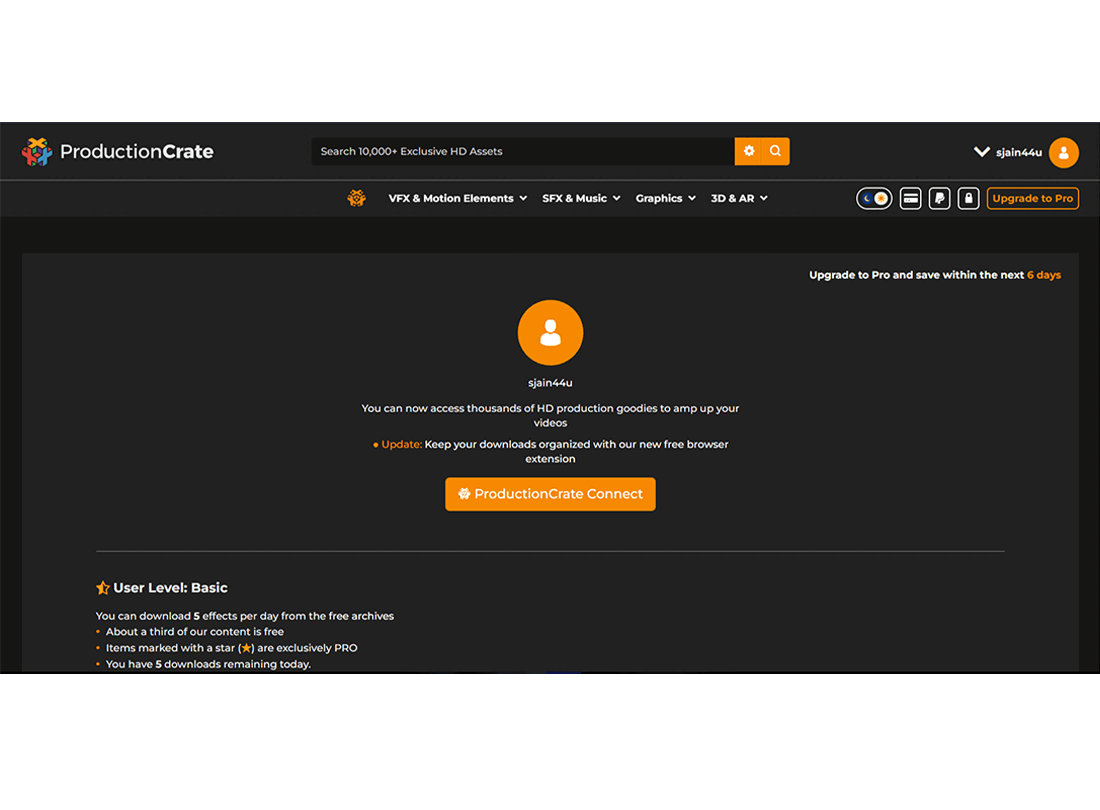Click the orange magnifier search button
Screen dimensions: 1100x810
[x=776, y=151]
